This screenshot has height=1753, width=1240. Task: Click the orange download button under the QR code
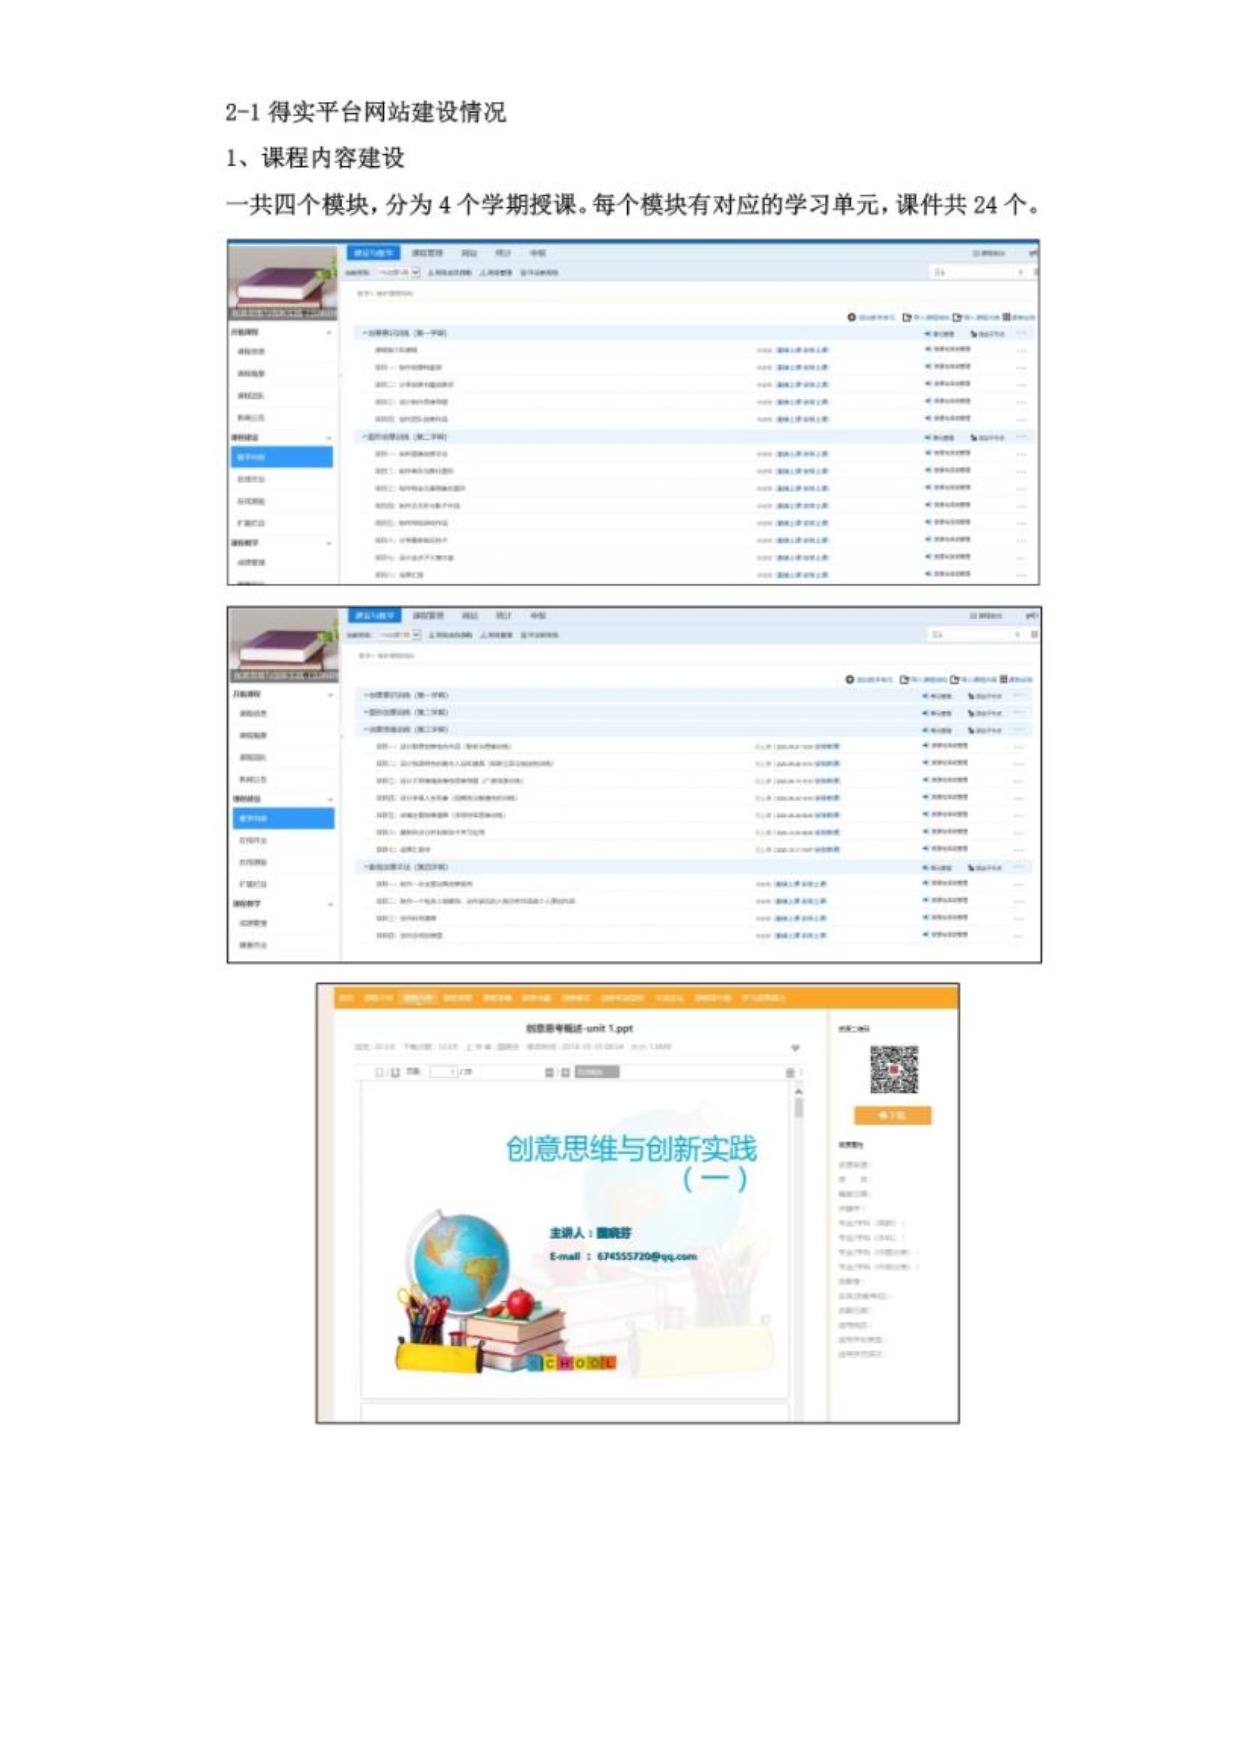point(892,1115)
